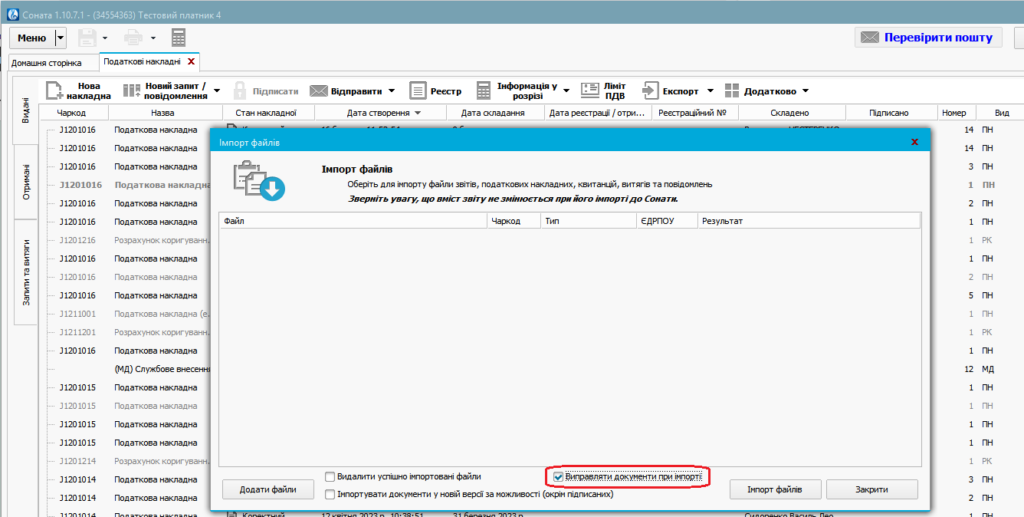The width and height of the screenshot is (1024, 517).
Task: Switch to Домашня сторінка tab
Action: 46,63
